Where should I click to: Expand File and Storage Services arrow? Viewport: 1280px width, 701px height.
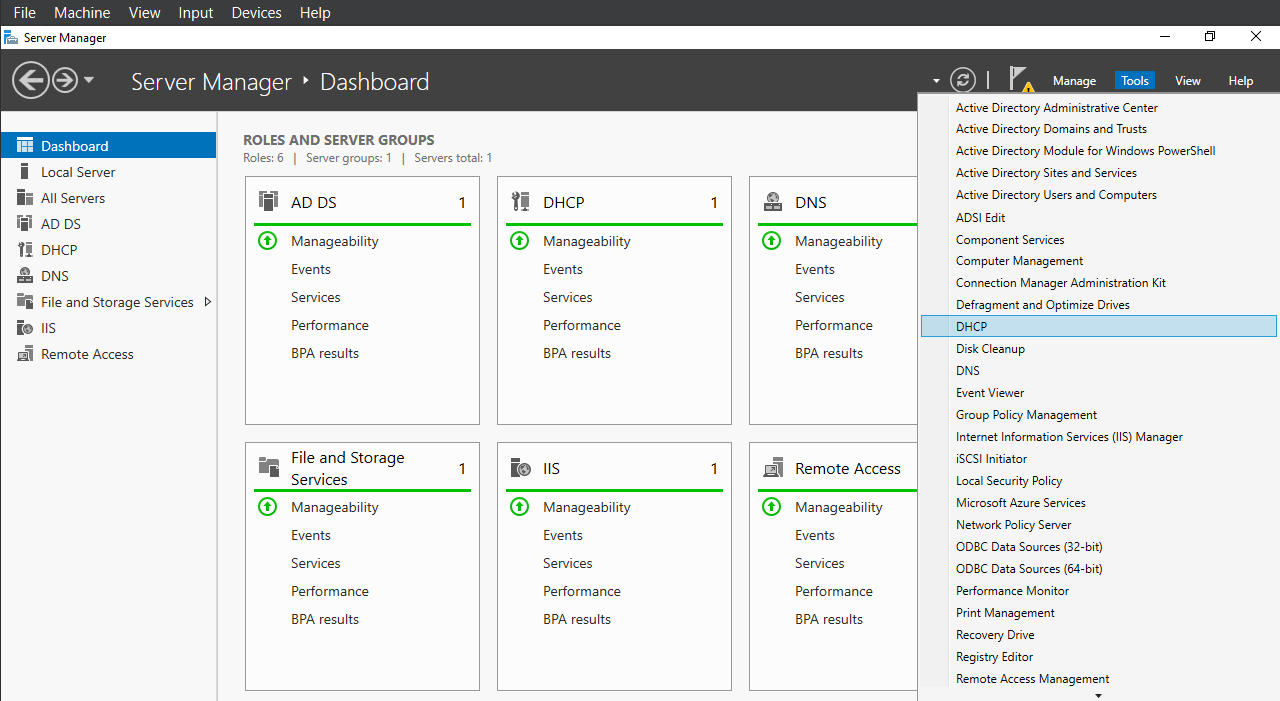[207, 302]
